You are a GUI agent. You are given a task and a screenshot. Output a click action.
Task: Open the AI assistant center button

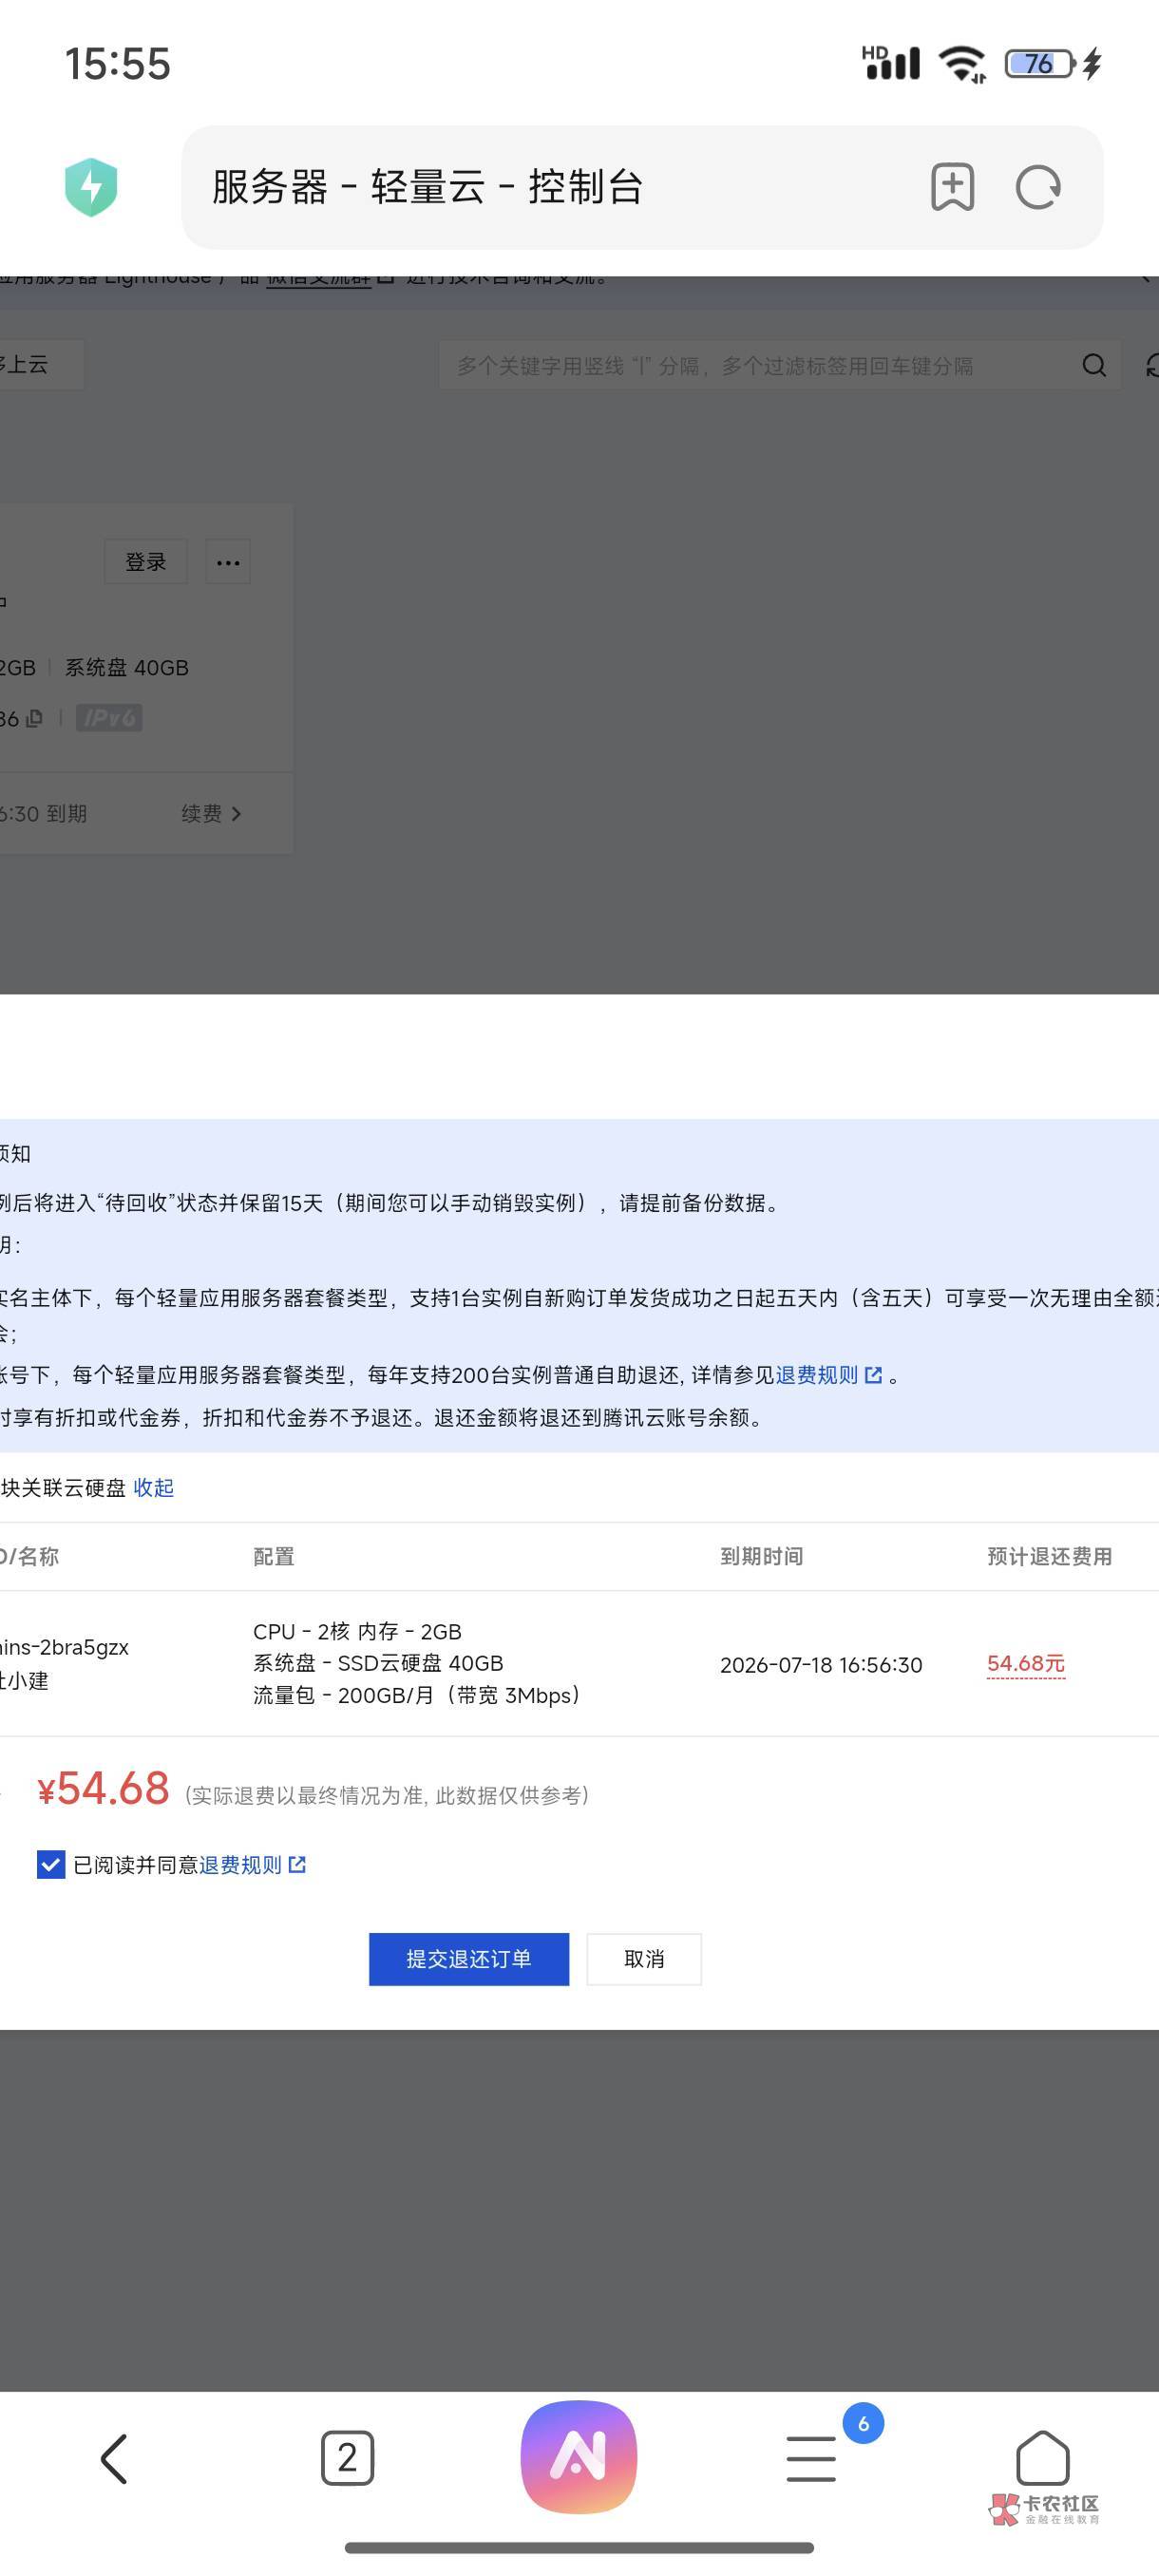578,2456
